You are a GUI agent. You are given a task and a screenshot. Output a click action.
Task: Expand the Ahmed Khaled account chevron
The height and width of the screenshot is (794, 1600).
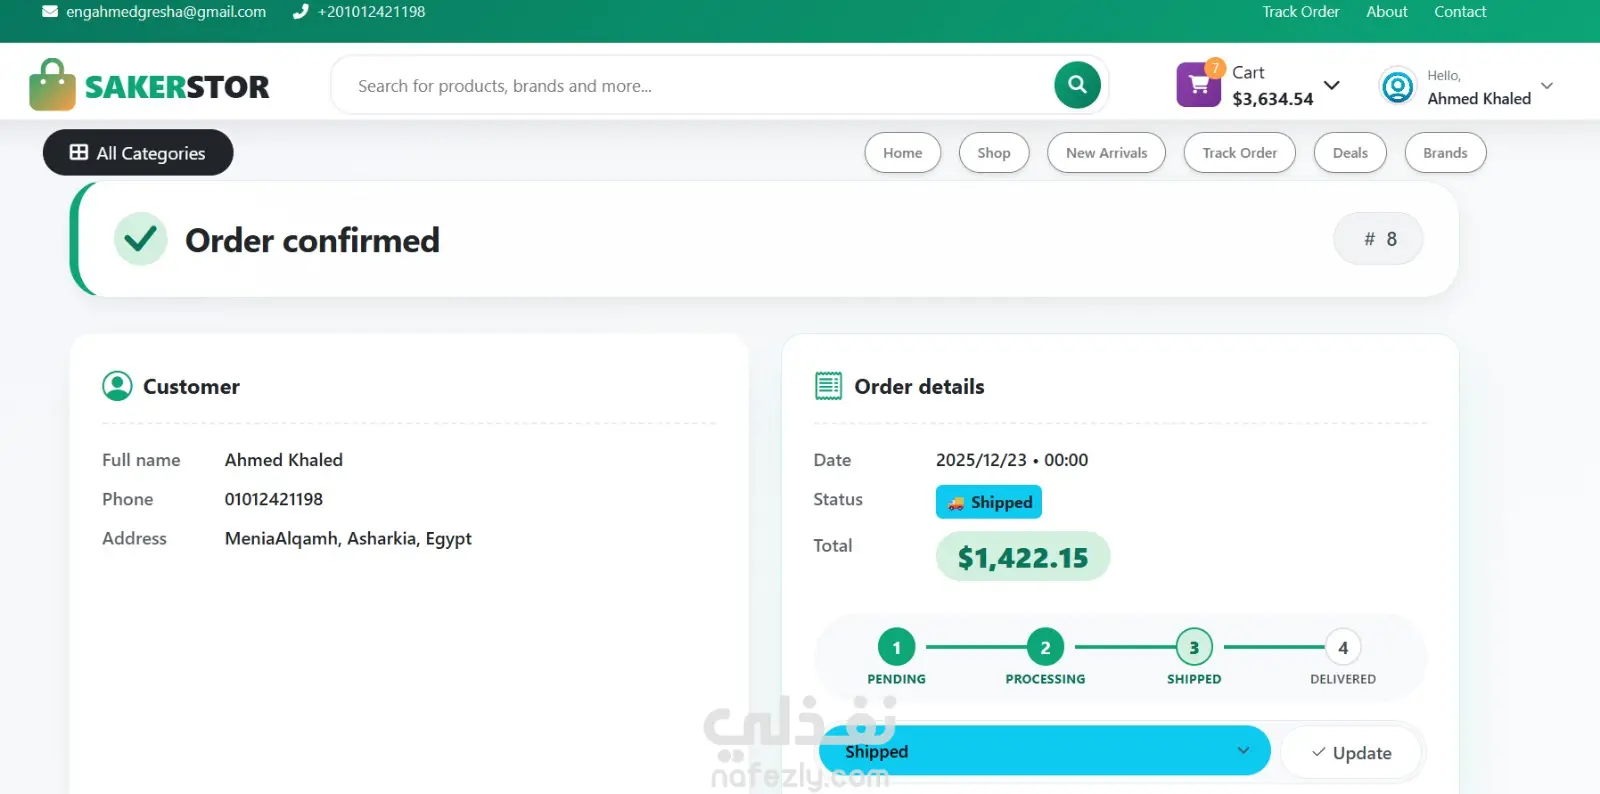[1547, 86]
